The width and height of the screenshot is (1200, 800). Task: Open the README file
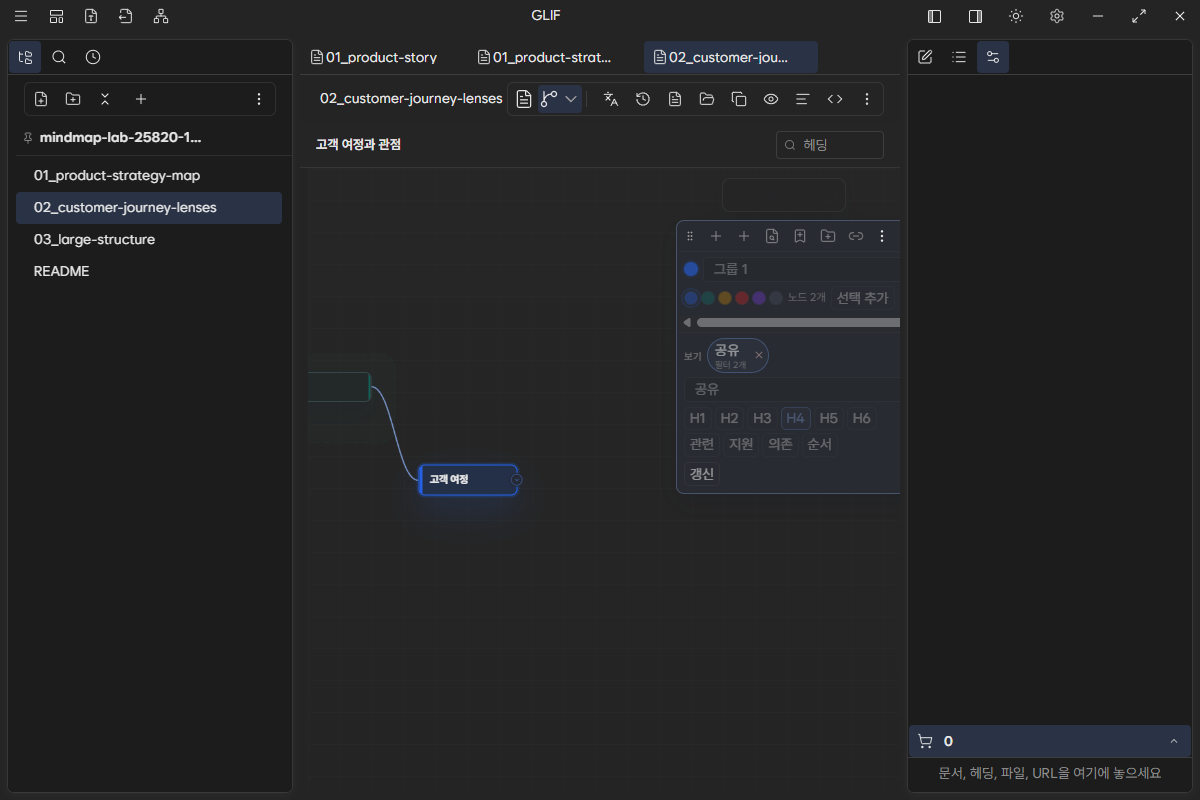pyautogui.click(x=149, y=272)
